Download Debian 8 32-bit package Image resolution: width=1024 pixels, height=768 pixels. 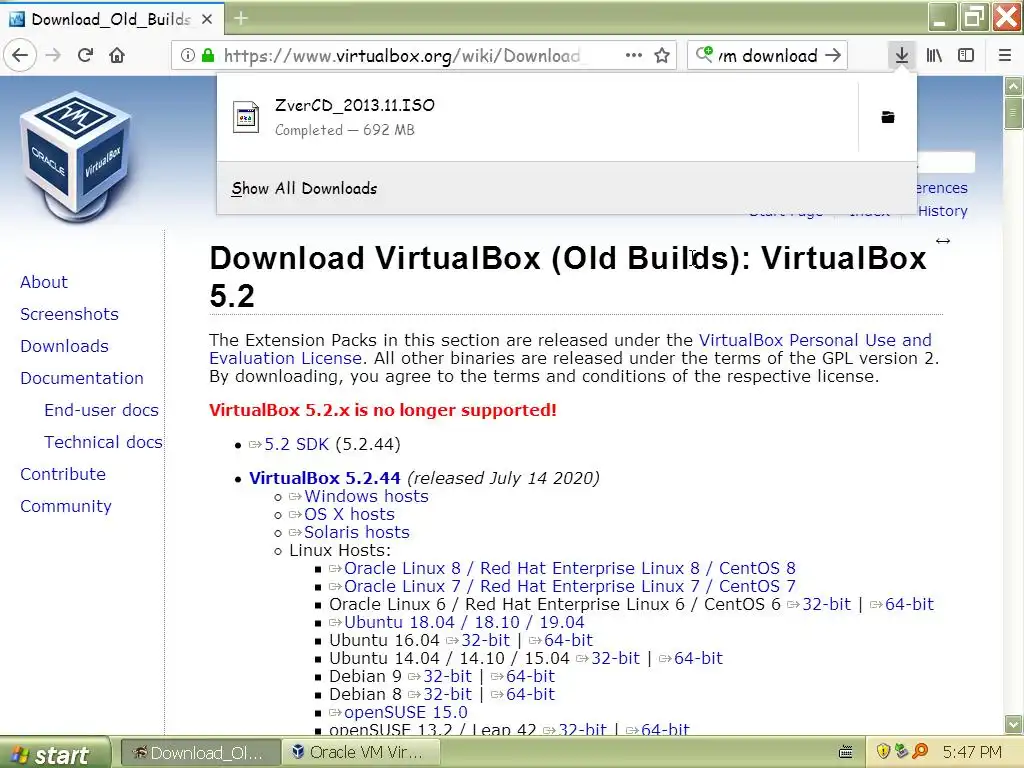[x=447, y=694]
